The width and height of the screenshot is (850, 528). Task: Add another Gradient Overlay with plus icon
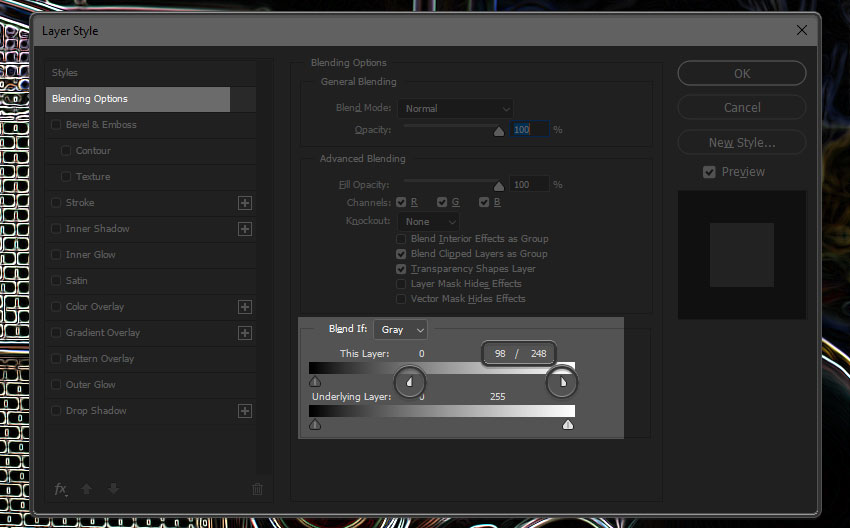click(x=245, y=333)
